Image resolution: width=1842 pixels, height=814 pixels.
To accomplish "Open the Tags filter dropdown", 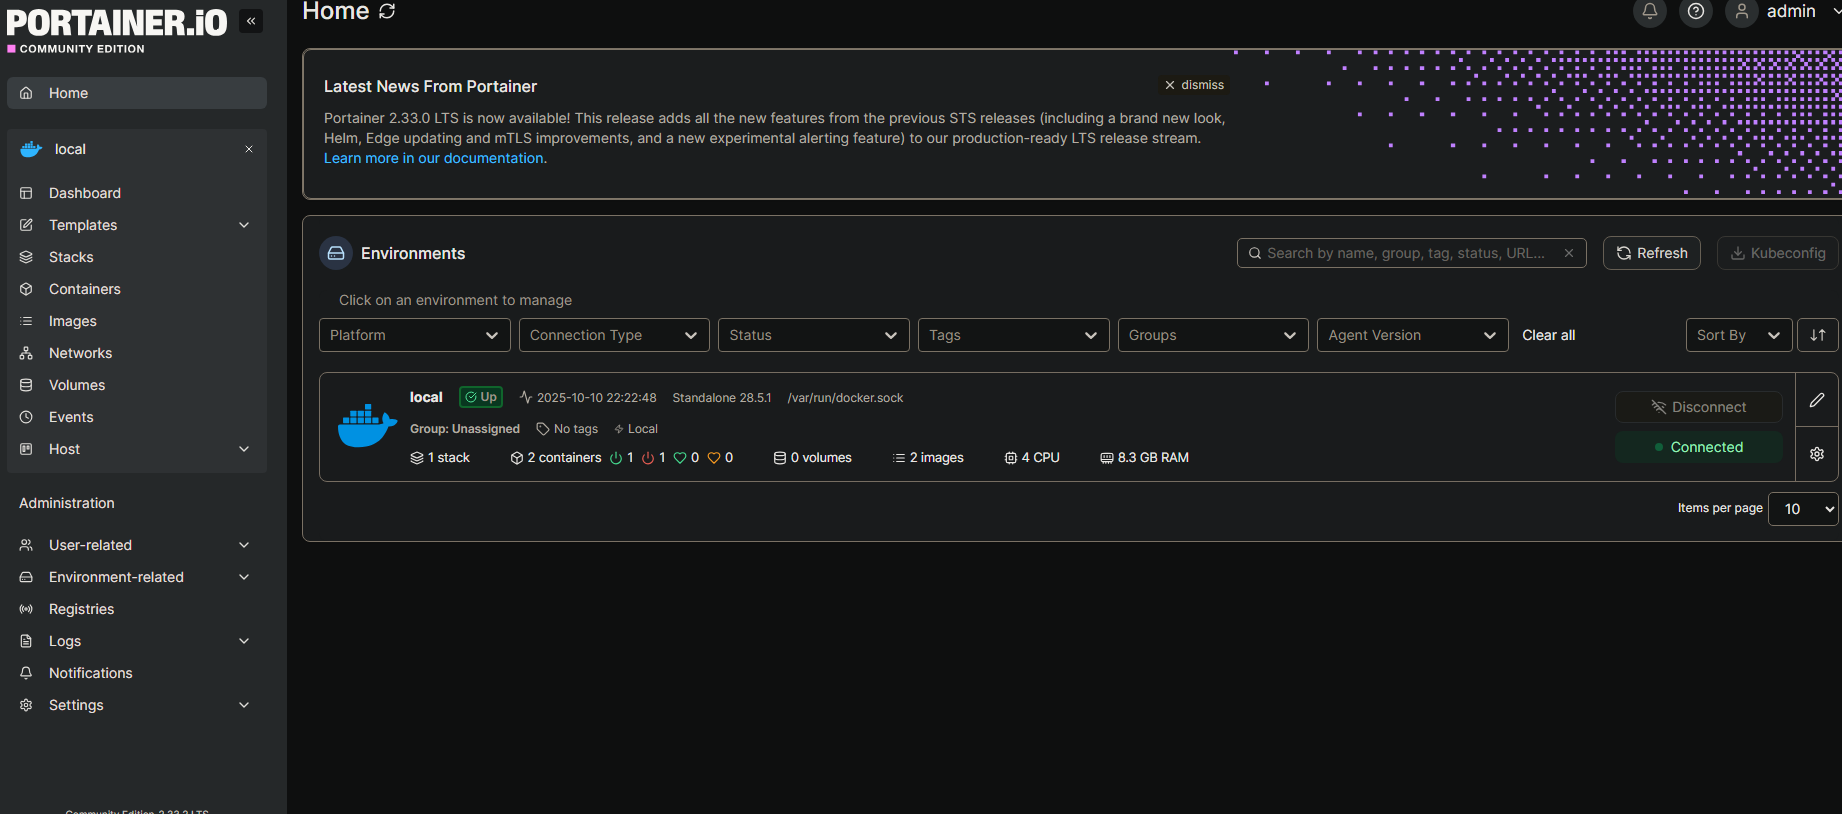I will 1014,335.
